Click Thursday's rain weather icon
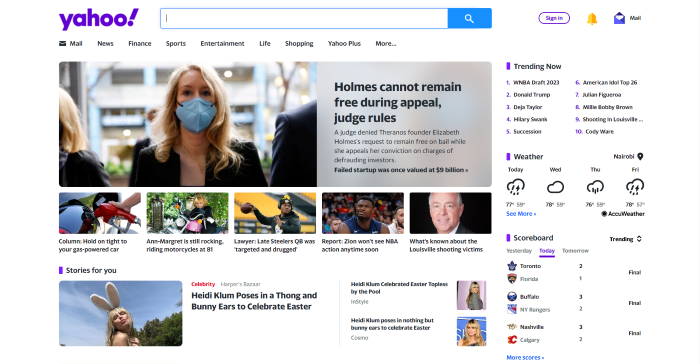The height and width of the screenshot is (364, 700). (595, 187)
